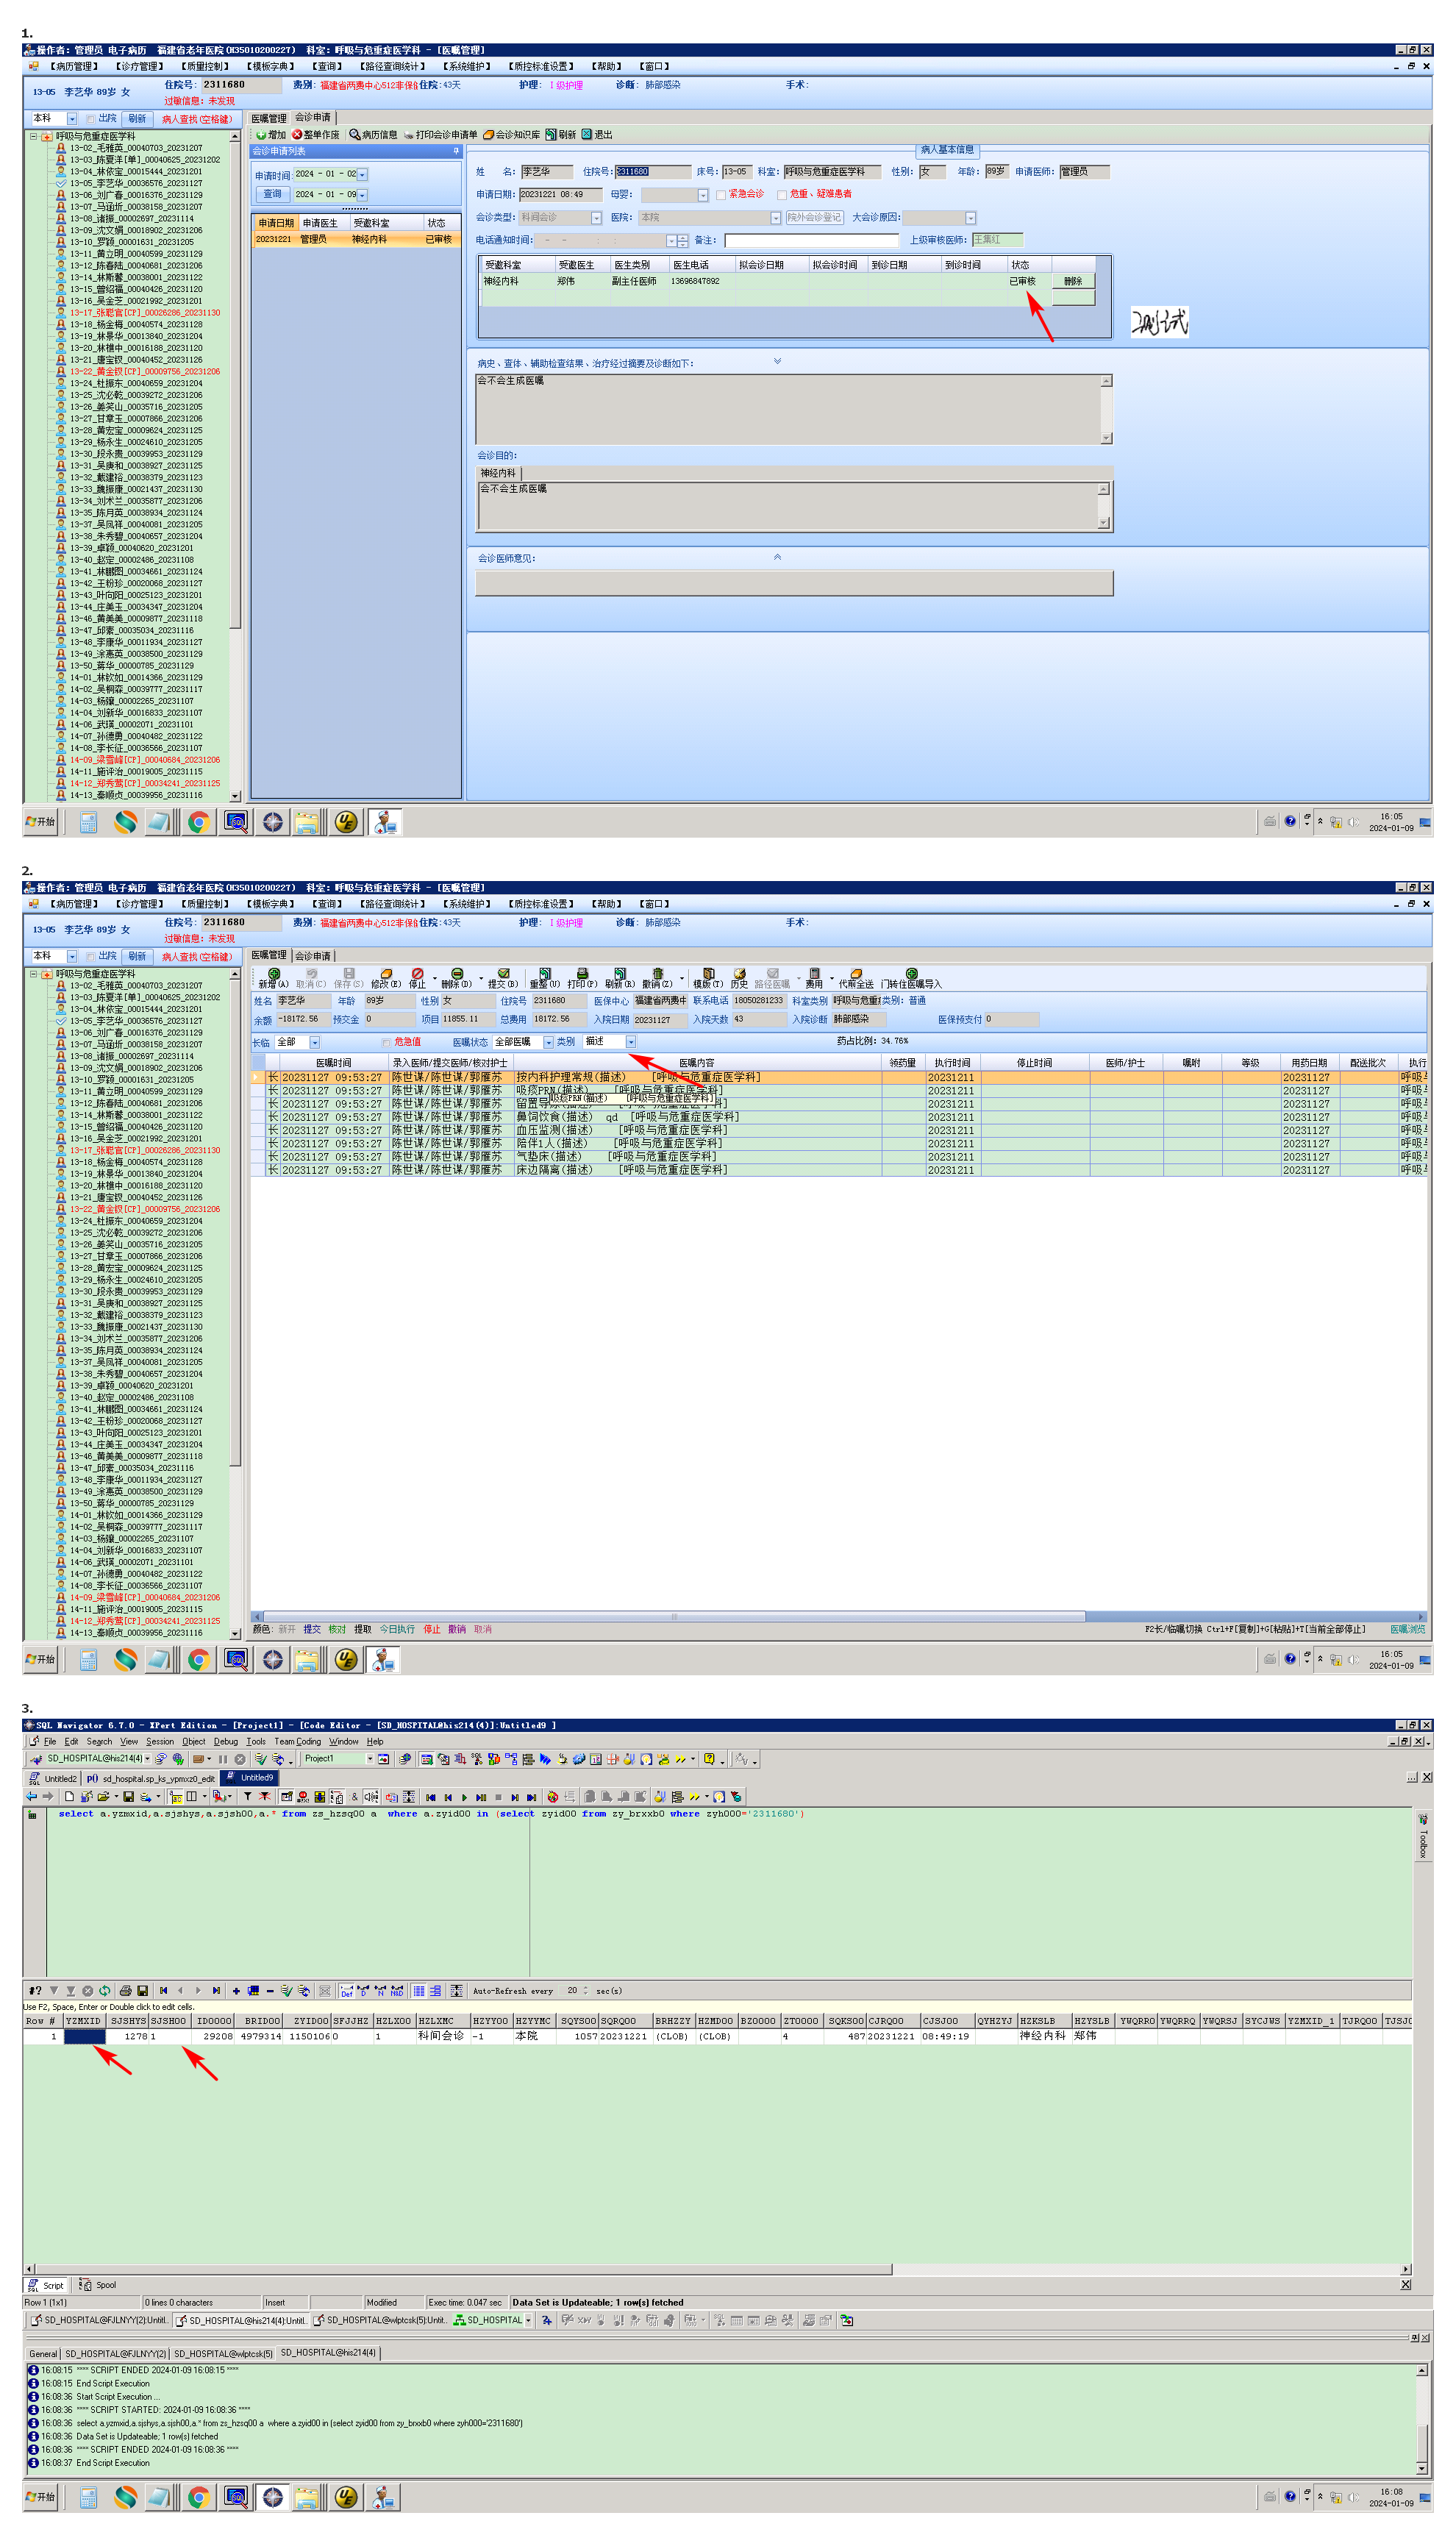1456x2535 pixels.
Task: Click 门转住医嘱导入 import icon
Action: (911, 974)
